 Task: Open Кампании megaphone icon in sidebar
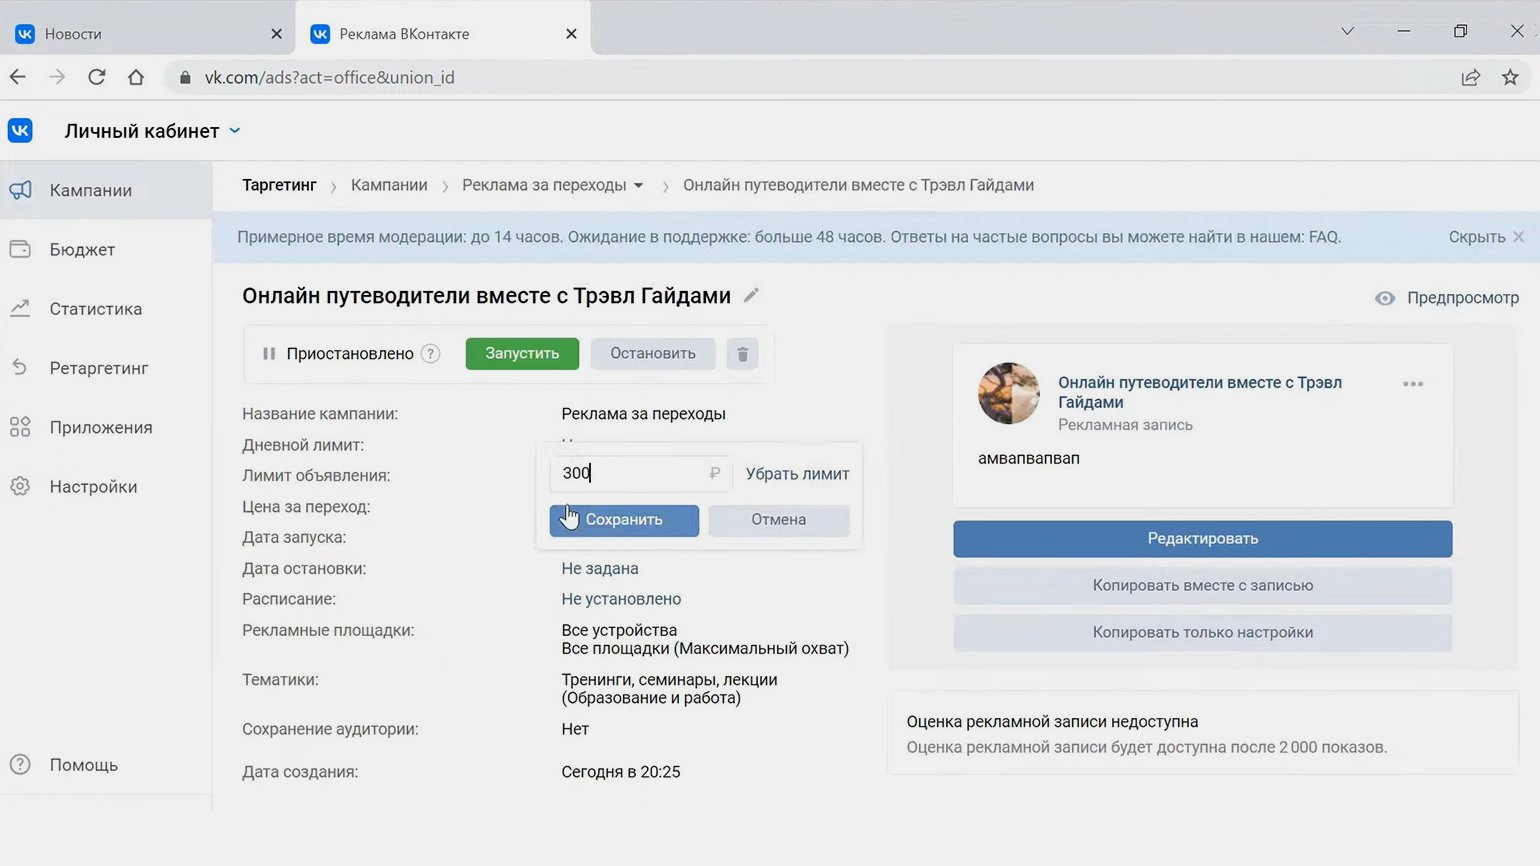coord(20,190)
